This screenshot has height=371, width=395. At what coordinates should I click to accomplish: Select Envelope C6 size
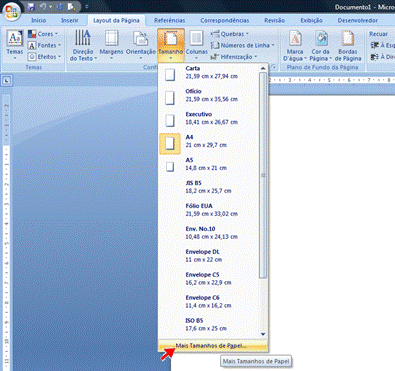click(209, 302)
